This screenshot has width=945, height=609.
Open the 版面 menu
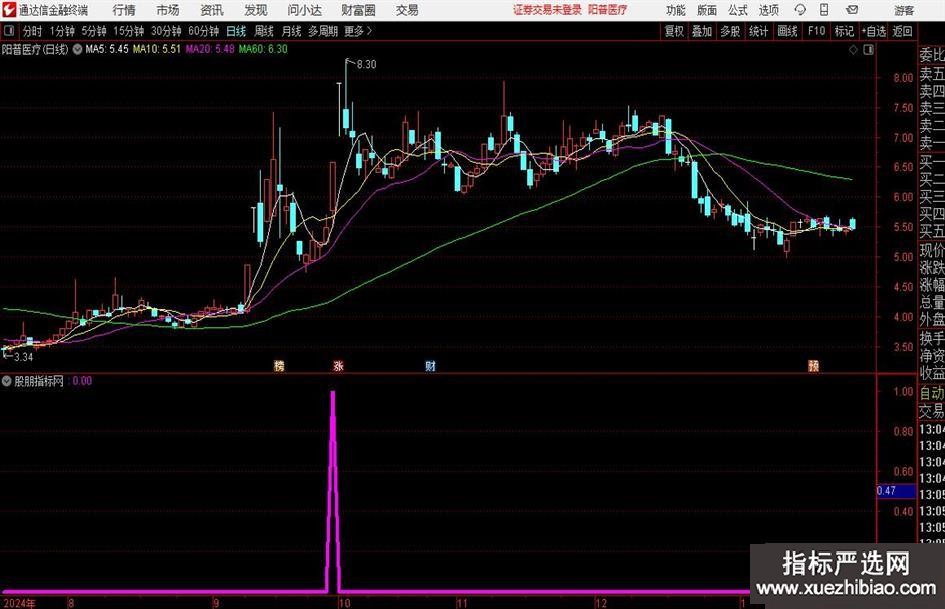click(x=707, y=10)
